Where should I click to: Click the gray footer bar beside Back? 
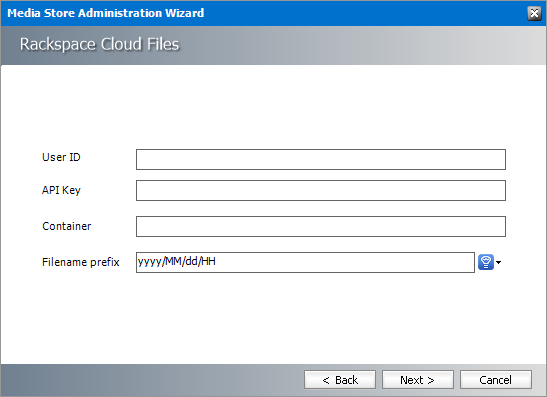(150, 380)
